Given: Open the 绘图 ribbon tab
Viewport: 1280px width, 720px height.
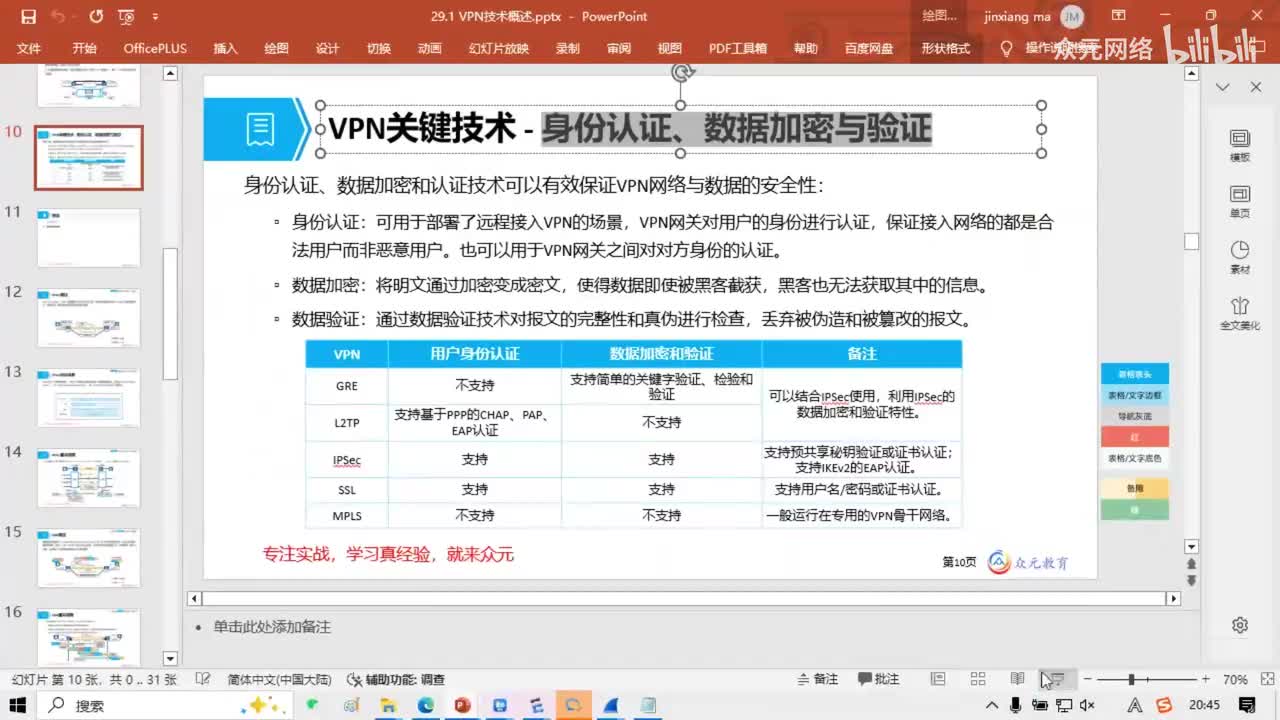Looking at the screenshot, I should point(276,48).
